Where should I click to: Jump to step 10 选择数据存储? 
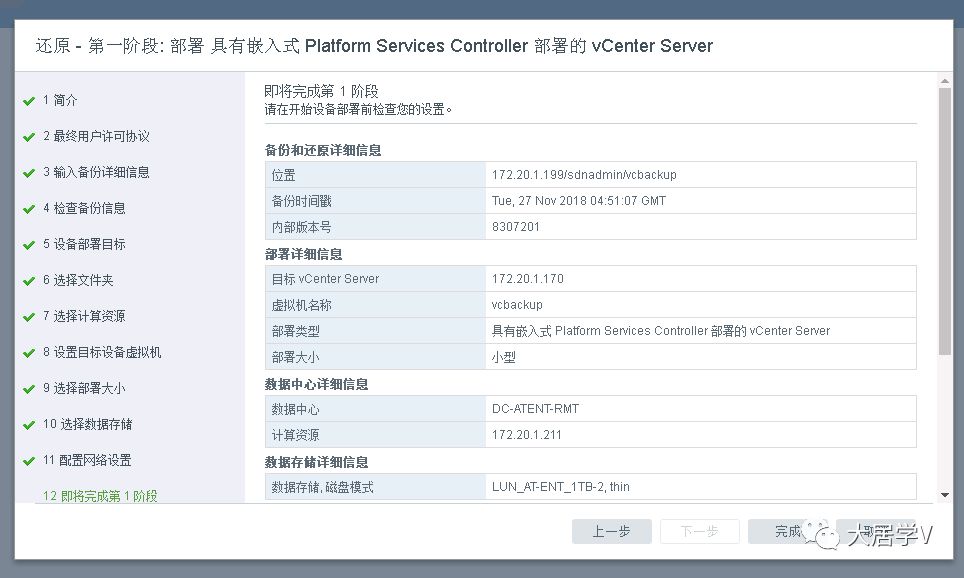(x=87, y=424)
